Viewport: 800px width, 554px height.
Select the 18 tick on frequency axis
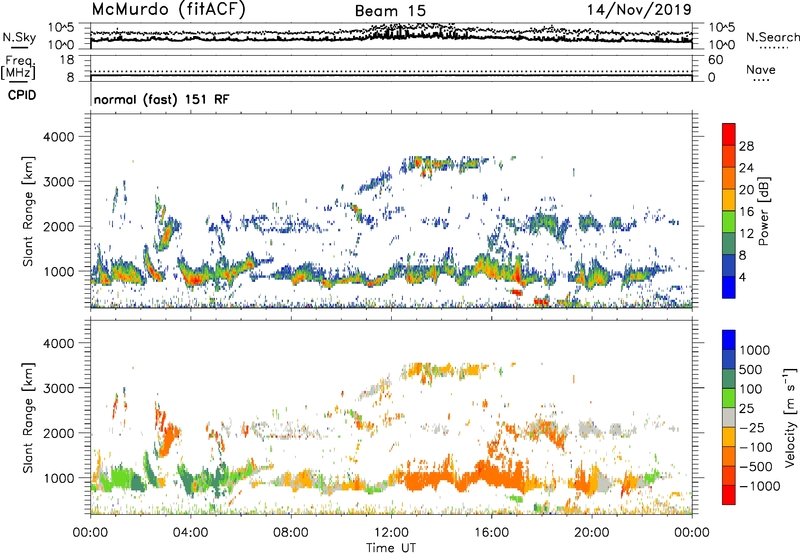coord(67,60)
